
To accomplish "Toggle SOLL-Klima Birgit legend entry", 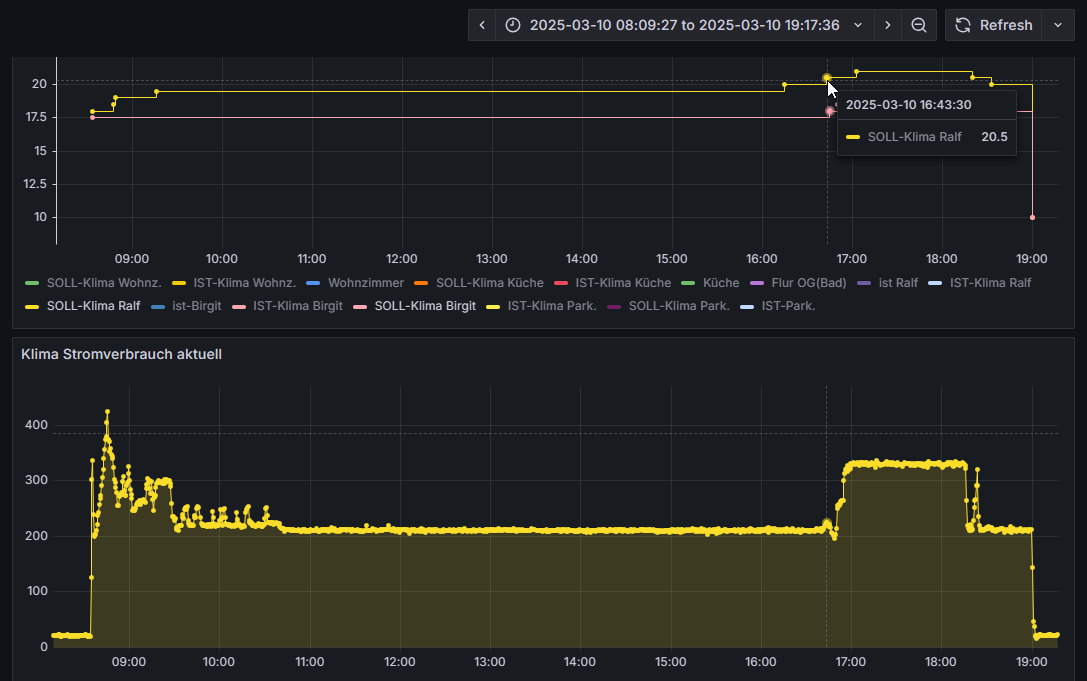I will [x=424, y=306].
